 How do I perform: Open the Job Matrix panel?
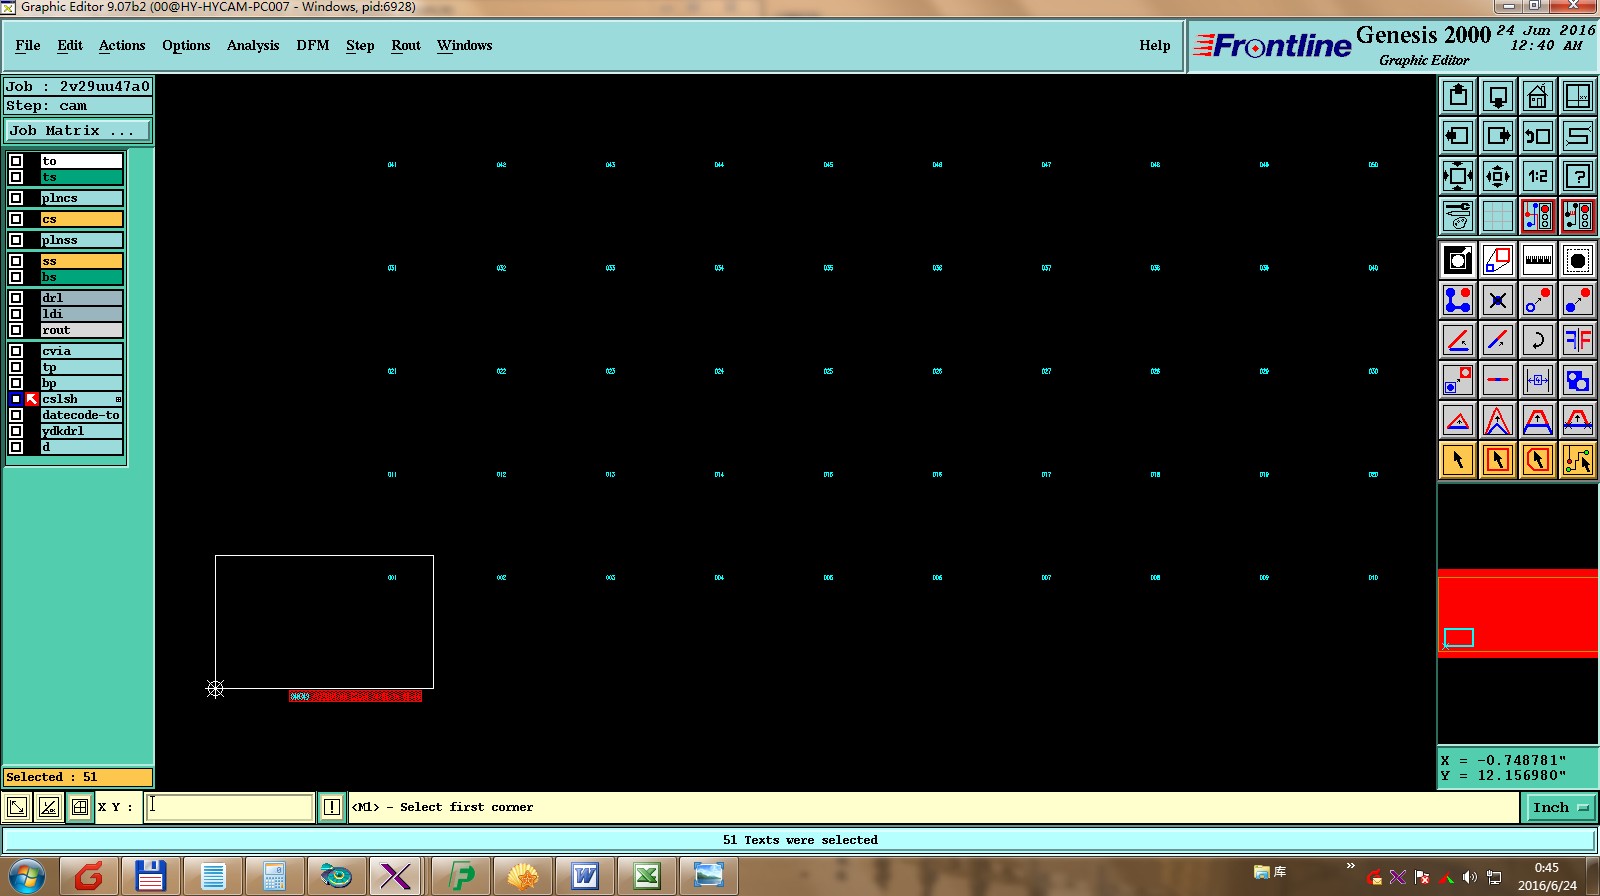78,131
